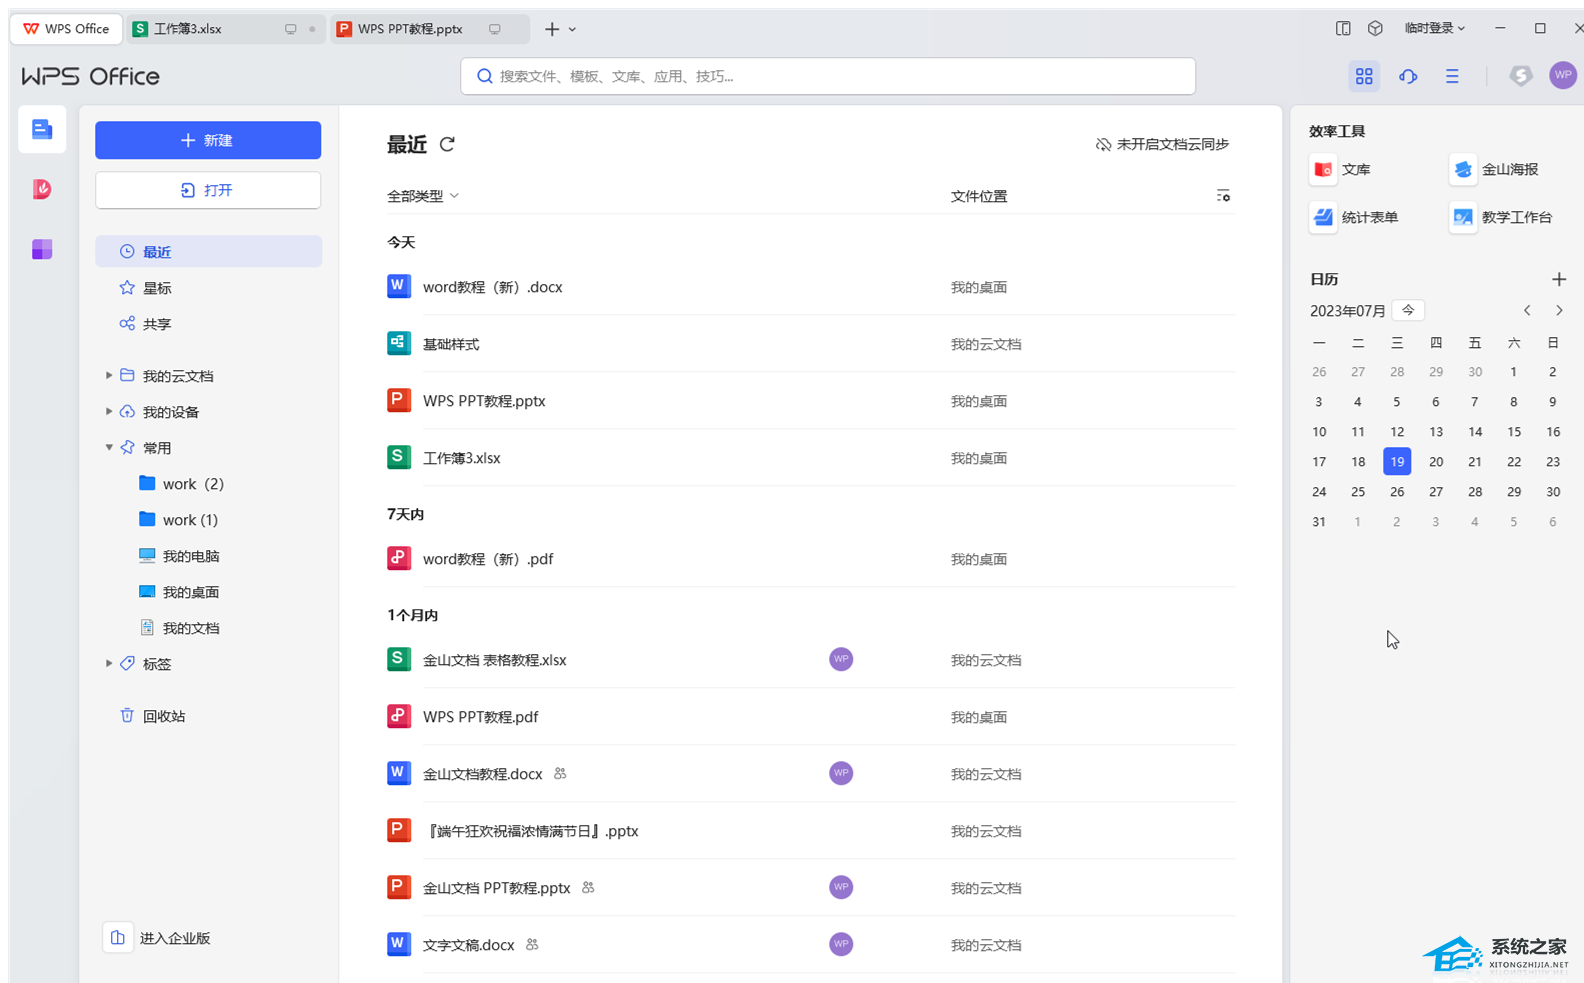Click the cloud sync headset icon
The width and height of the screenshot is (1584, 983).
click(x=1408, y=76)
